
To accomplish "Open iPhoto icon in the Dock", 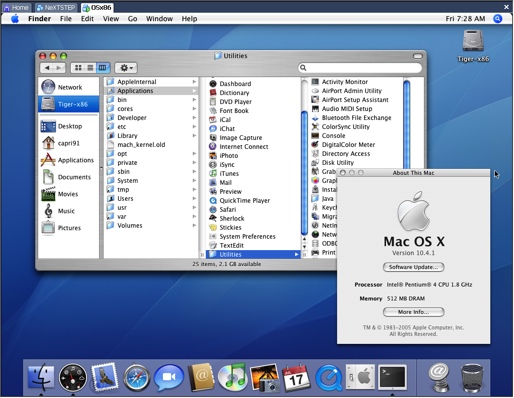I will 265,378.
